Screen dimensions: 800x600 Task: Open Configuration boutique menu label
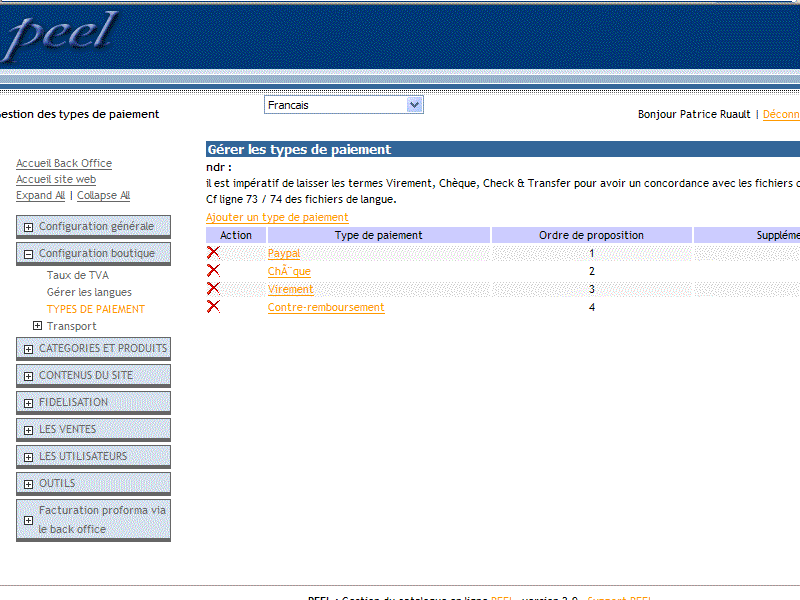tap(97, 253)
